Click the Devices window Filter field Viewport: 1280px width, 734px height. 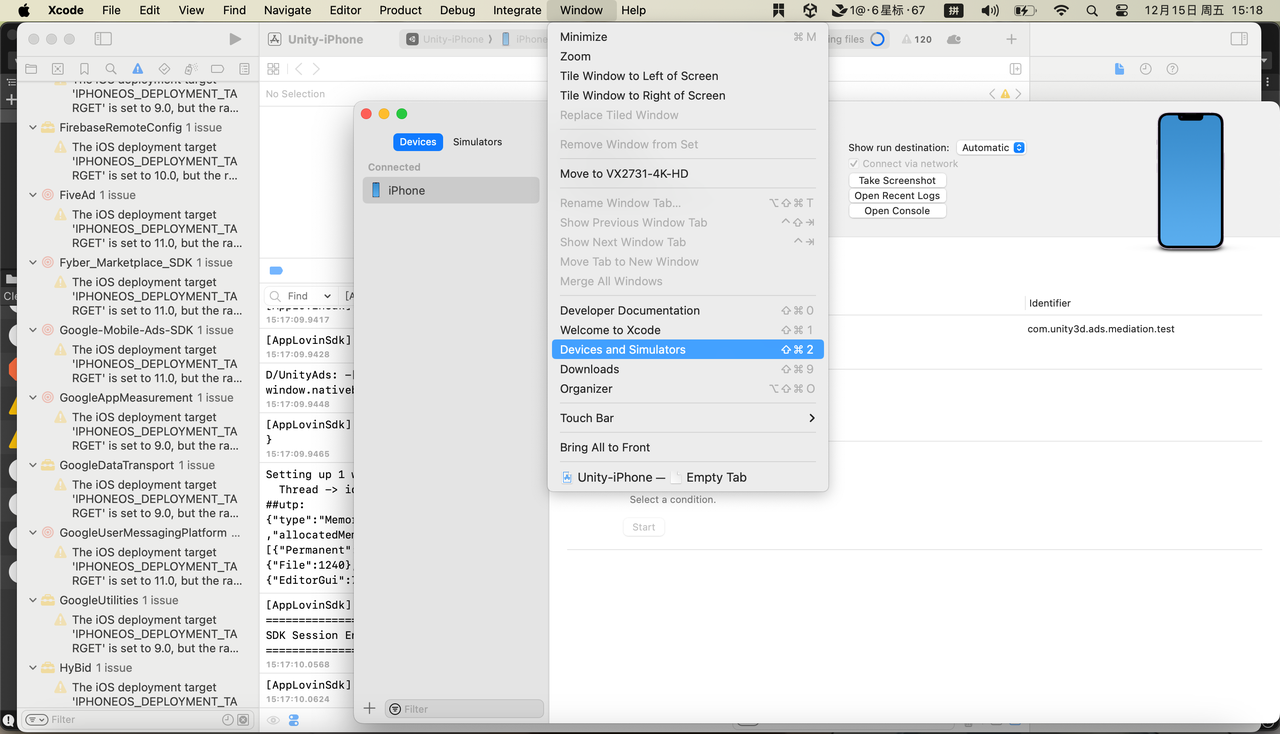click(x=464, y=709)
